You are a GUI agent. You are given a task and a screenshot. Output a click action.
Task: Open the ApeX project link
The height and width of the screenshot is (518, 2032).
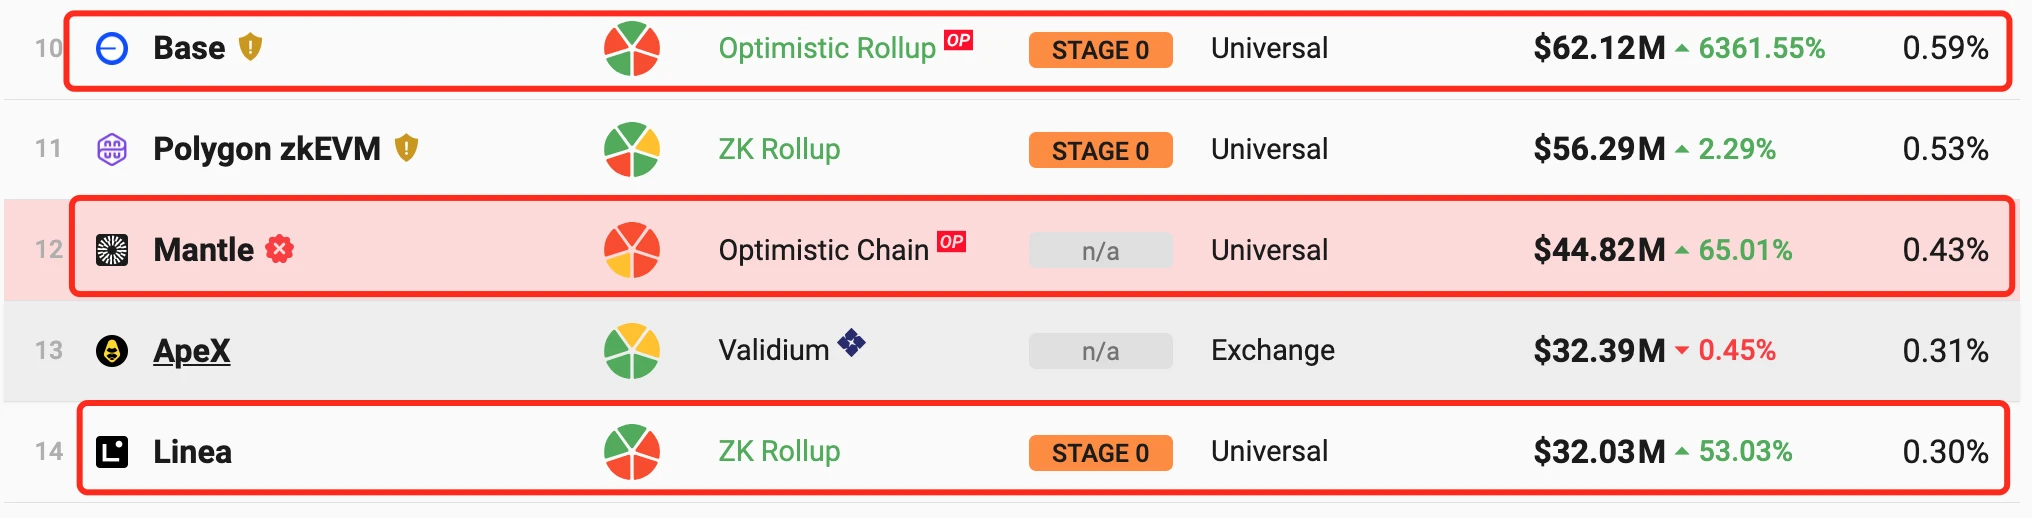click(x=192, y=351)
